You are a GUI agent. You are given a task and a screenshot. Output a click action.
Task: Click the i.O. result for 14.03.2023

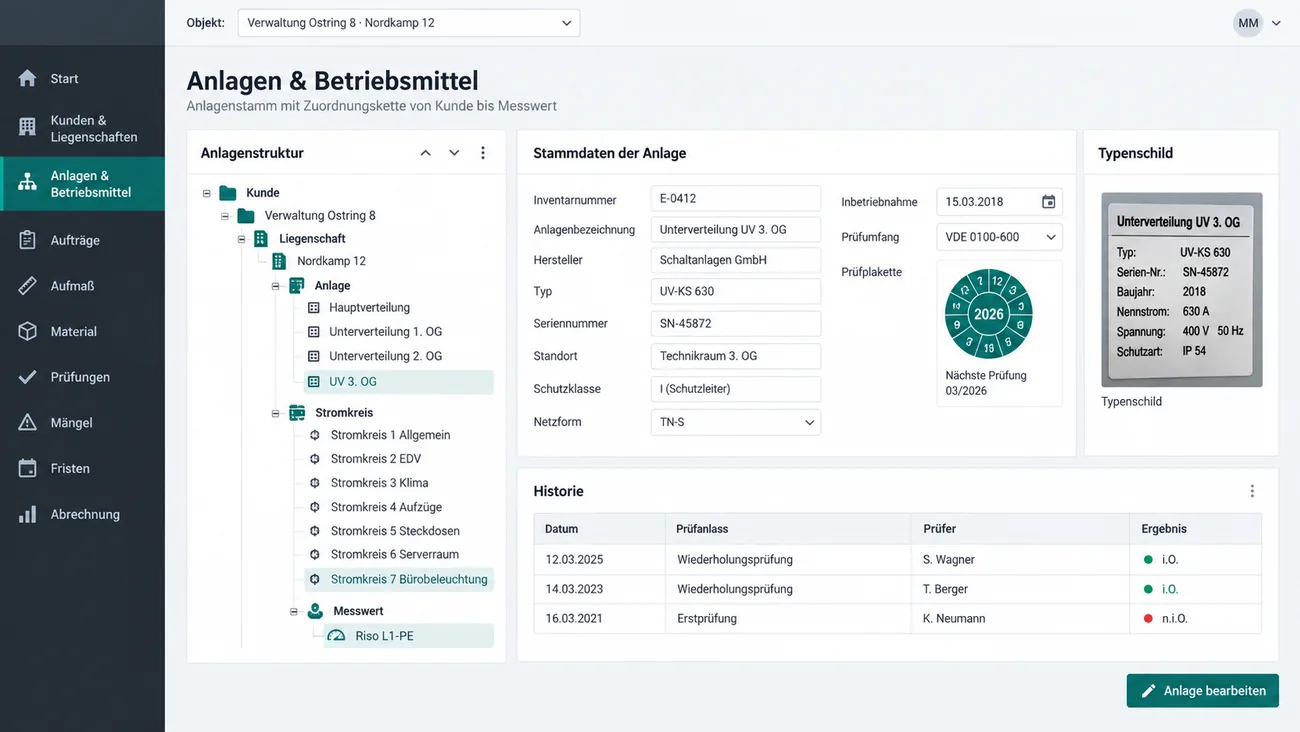[x=1170, y=589]
